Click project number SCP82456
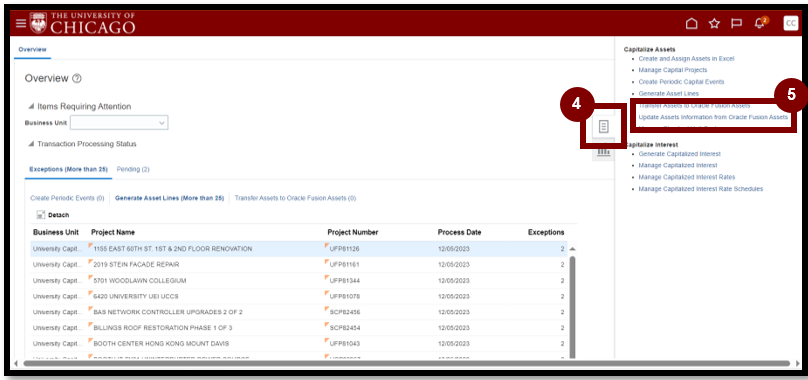This screenshot has width=808, height=380. (344, 312)
